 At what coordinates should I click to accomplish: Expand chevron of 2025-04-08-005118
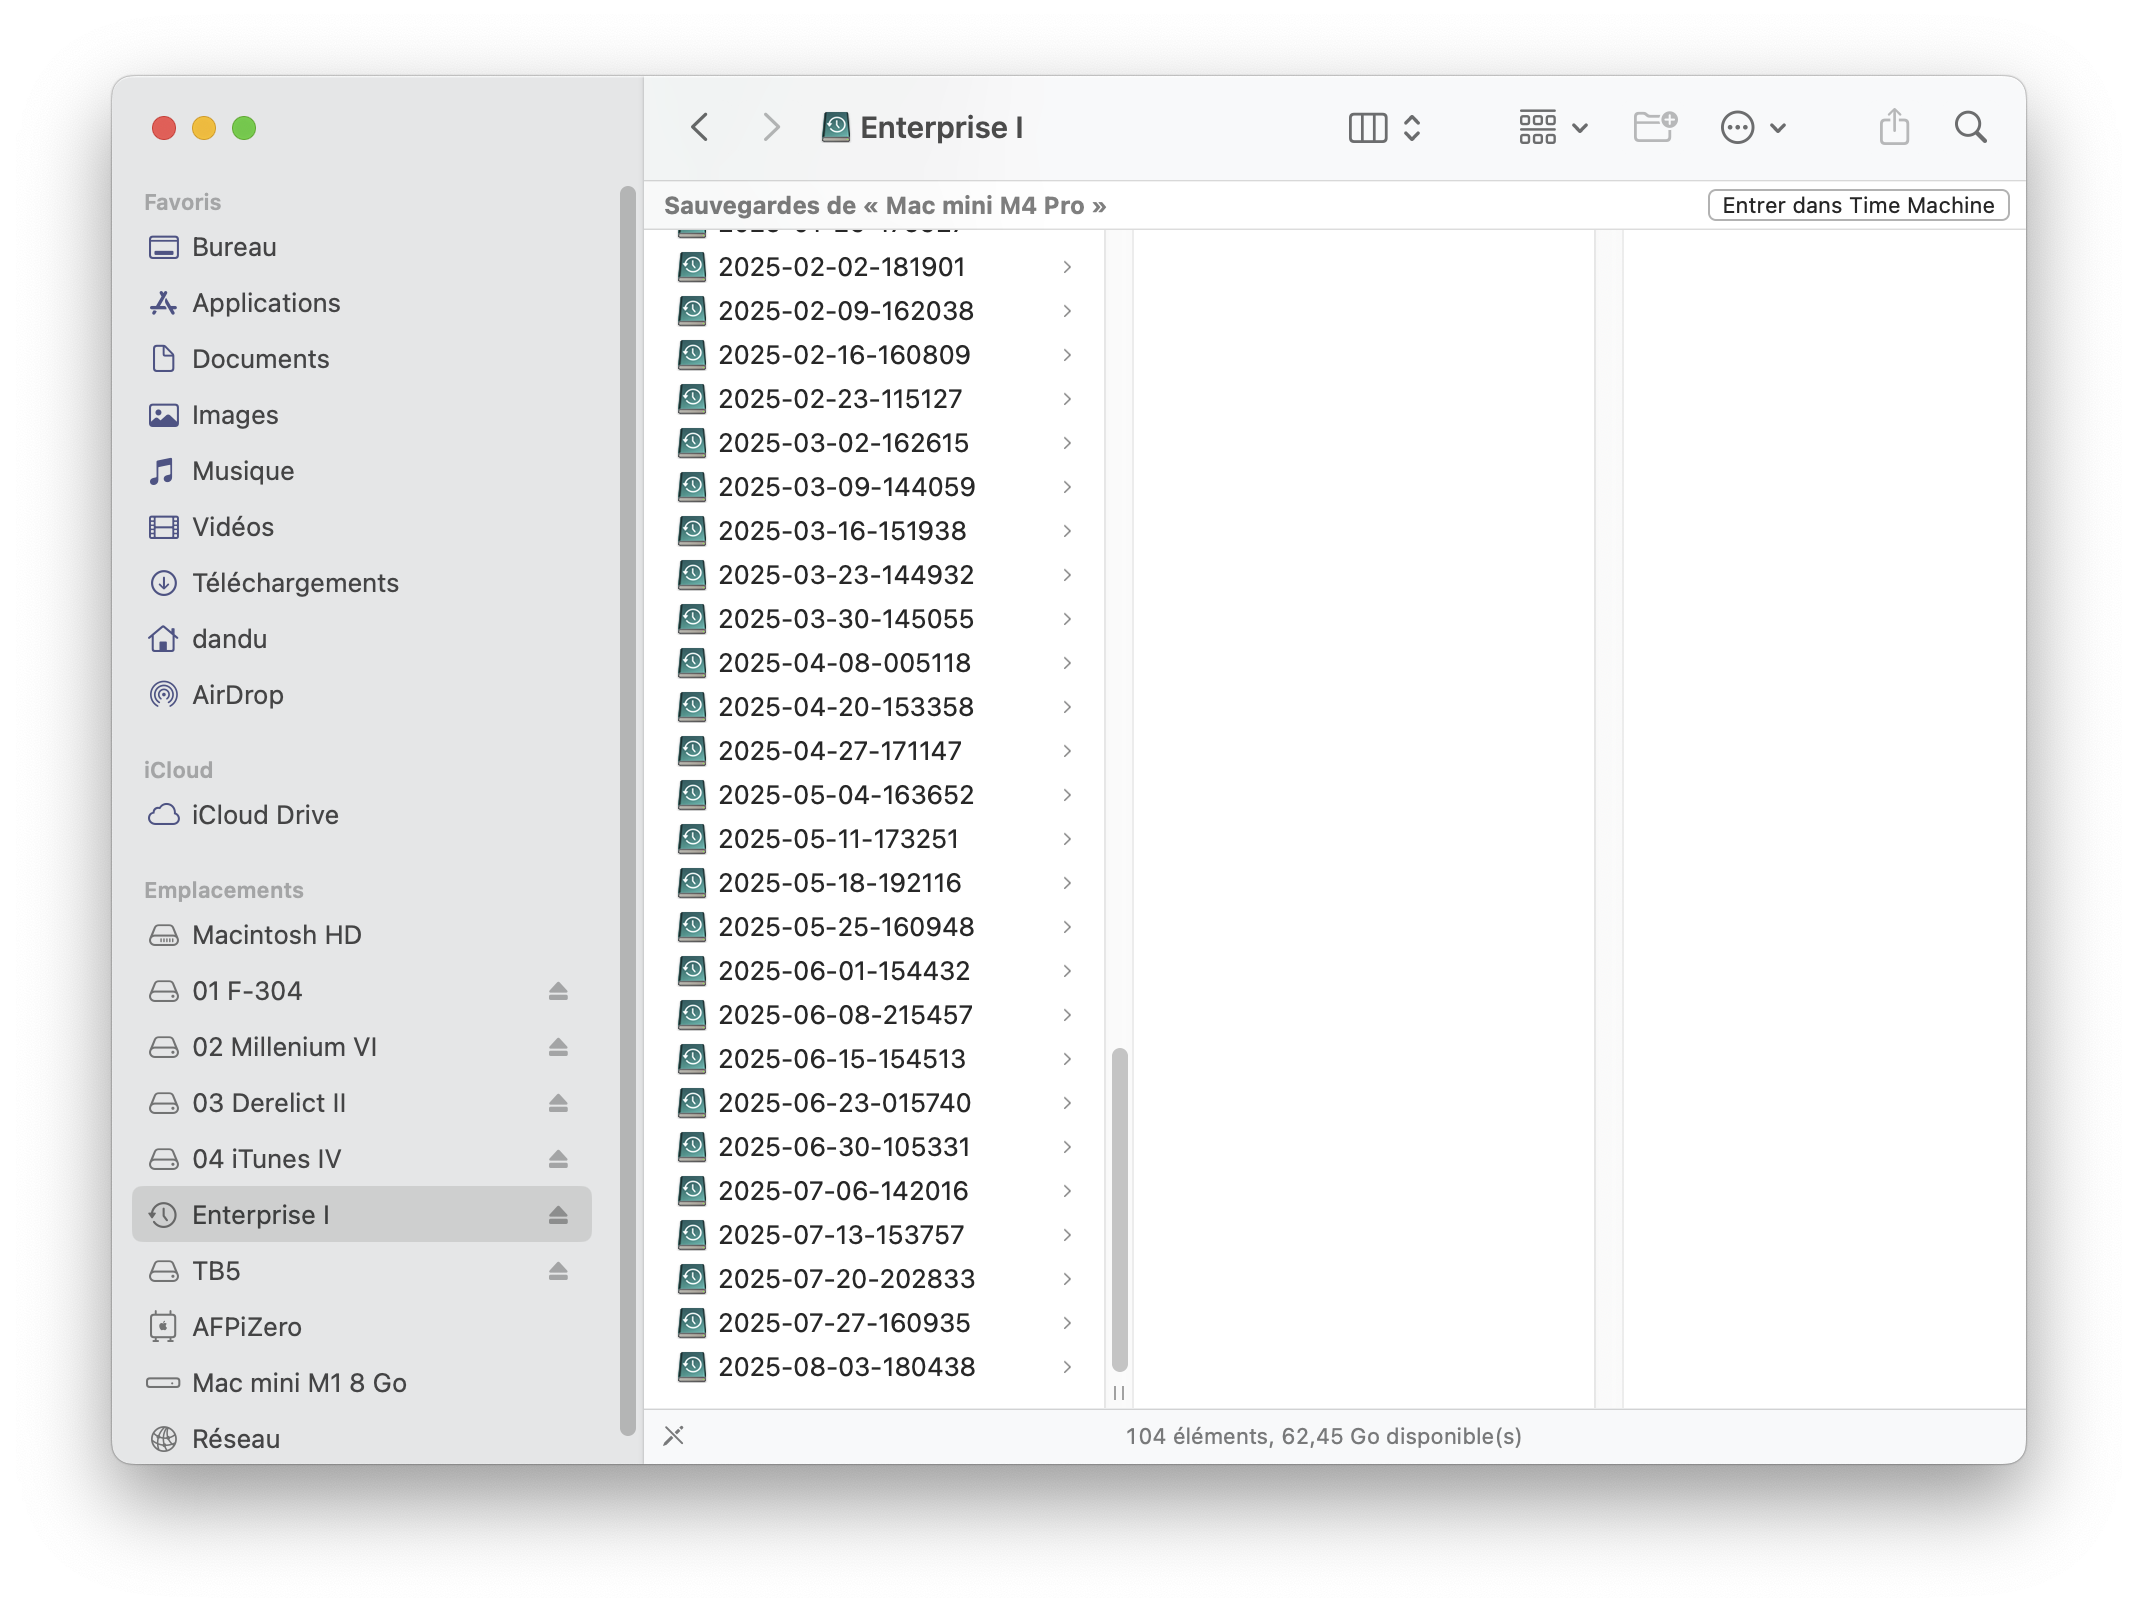pos(1067,663)
